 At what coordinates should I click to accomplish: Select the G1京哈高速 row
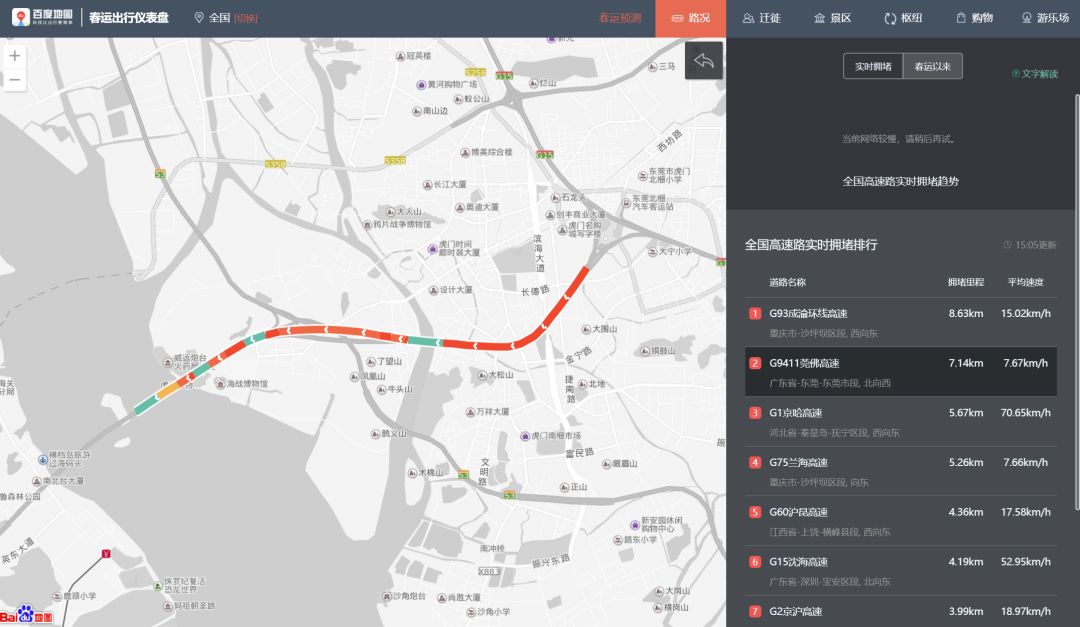[x=900, y=422]
